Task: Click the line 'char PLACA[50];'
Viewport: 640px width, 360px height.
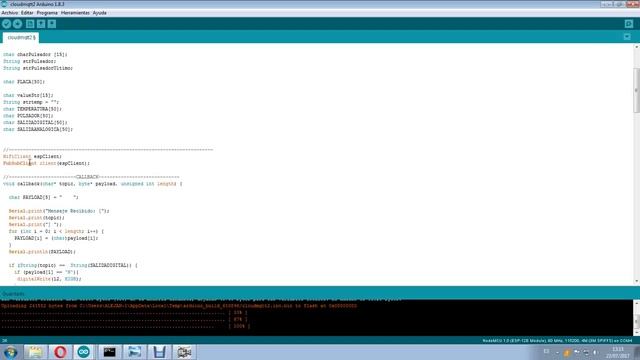Action: coord(24,82)
